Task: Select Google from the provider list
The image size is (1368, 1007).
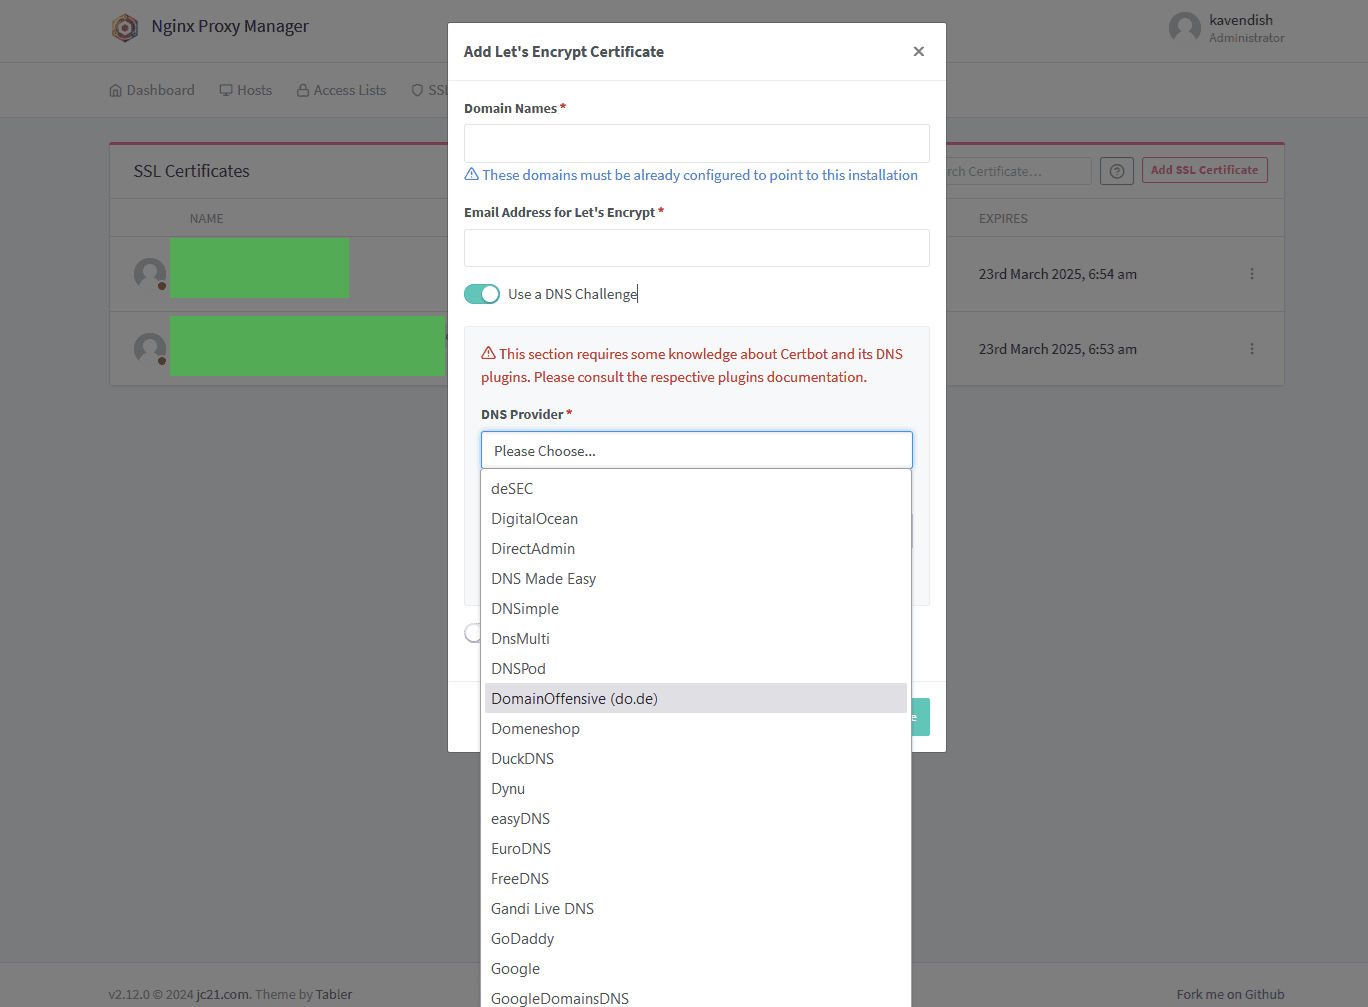Action: click(696, 969)
